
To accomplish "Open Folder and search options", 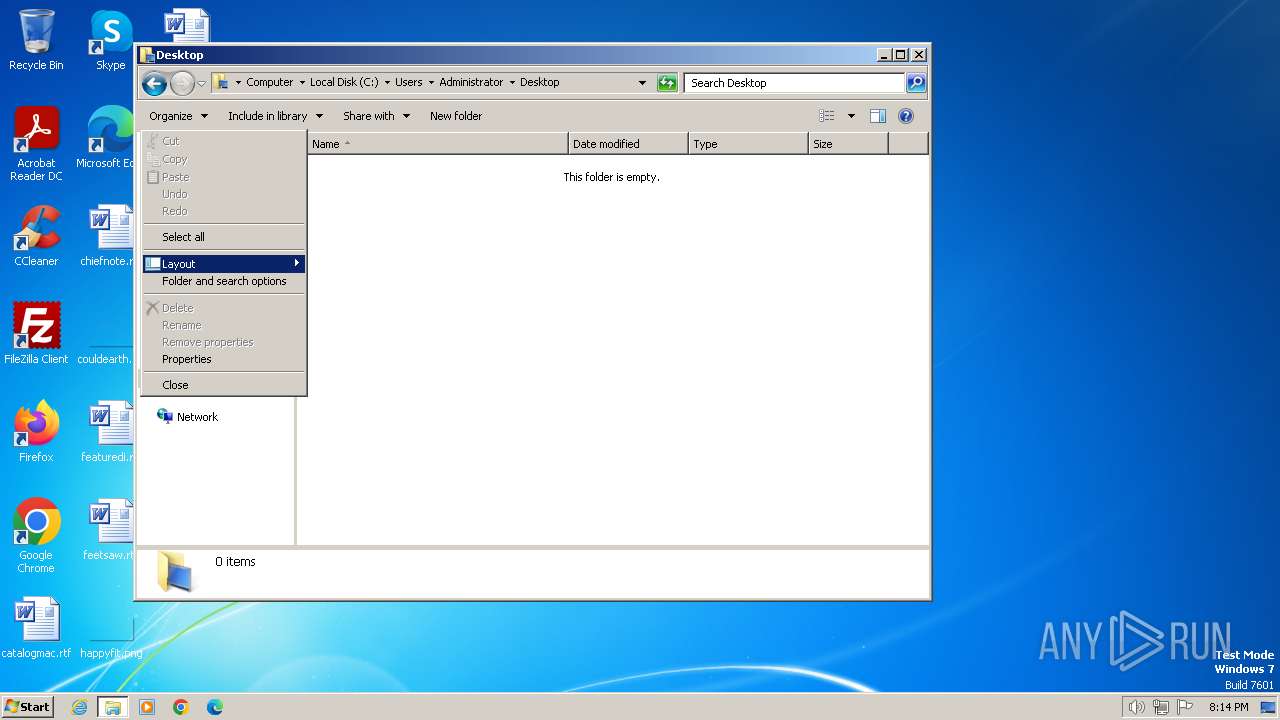I will pyautogui.click(x=224, y=281).
